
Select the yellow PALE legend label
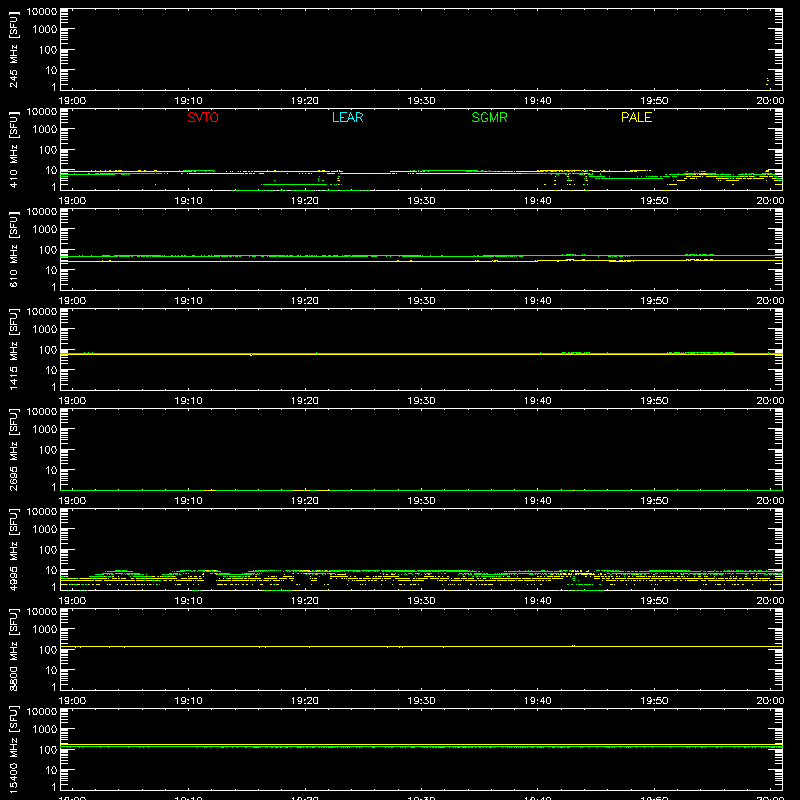click(x=636, y=117)
